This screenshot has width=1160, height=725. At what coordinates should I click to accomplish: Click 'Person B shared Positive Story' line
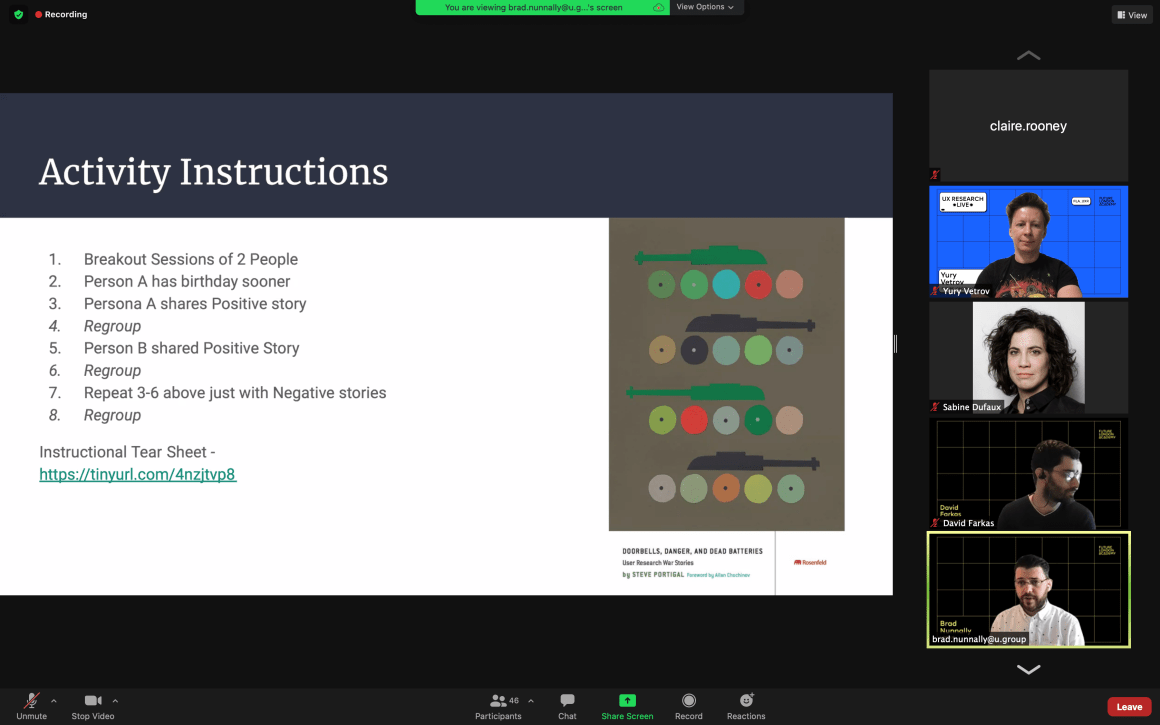192,348
